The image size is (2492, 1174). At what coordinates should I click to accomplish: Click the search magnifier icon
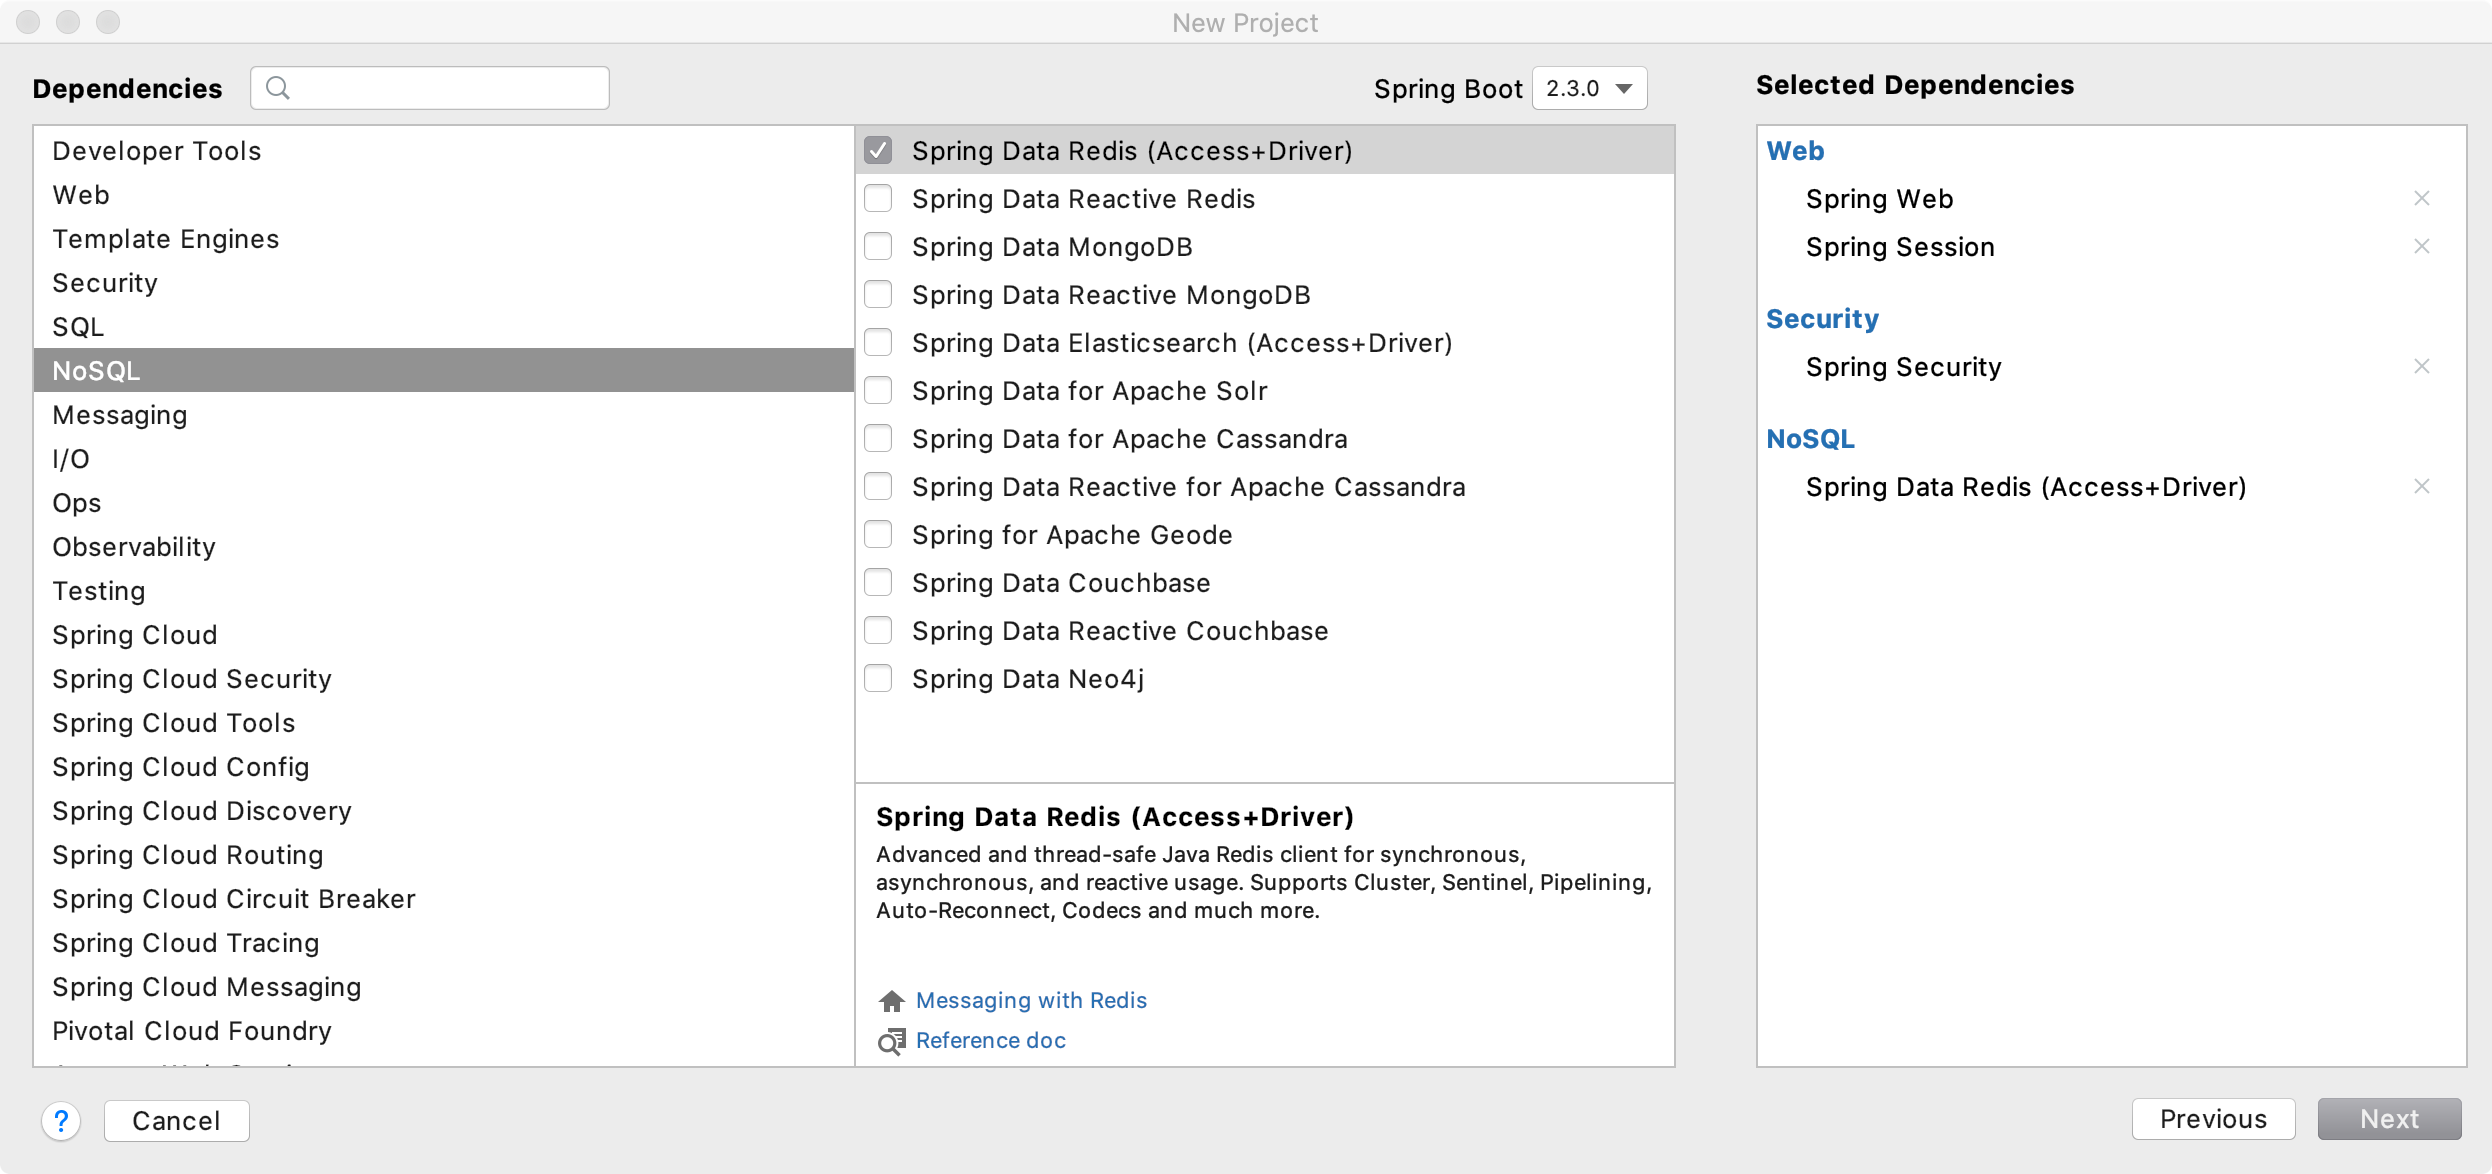click(x=278, y=88)
